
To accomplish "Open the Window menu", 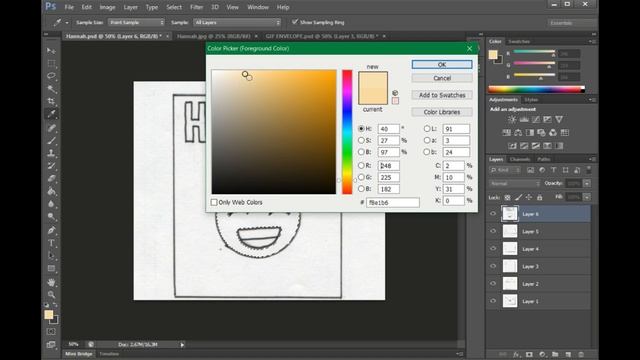I will tap(258, 7).
